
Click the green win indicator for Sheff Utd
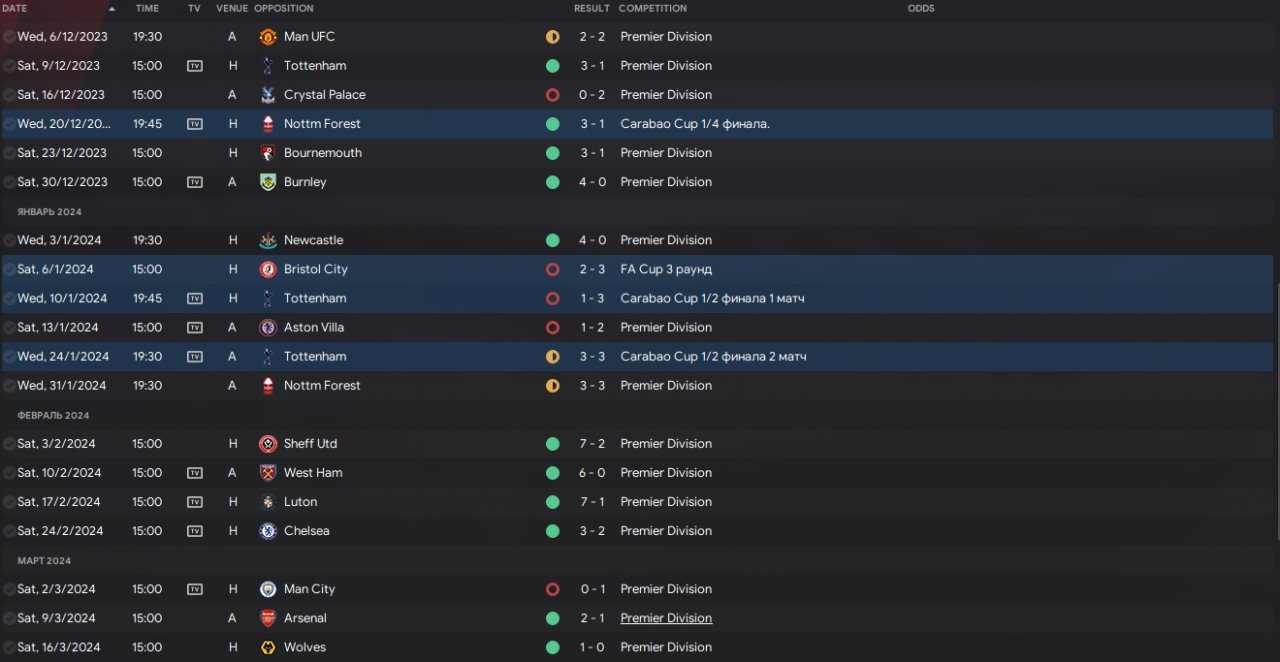tap(552, 444)
